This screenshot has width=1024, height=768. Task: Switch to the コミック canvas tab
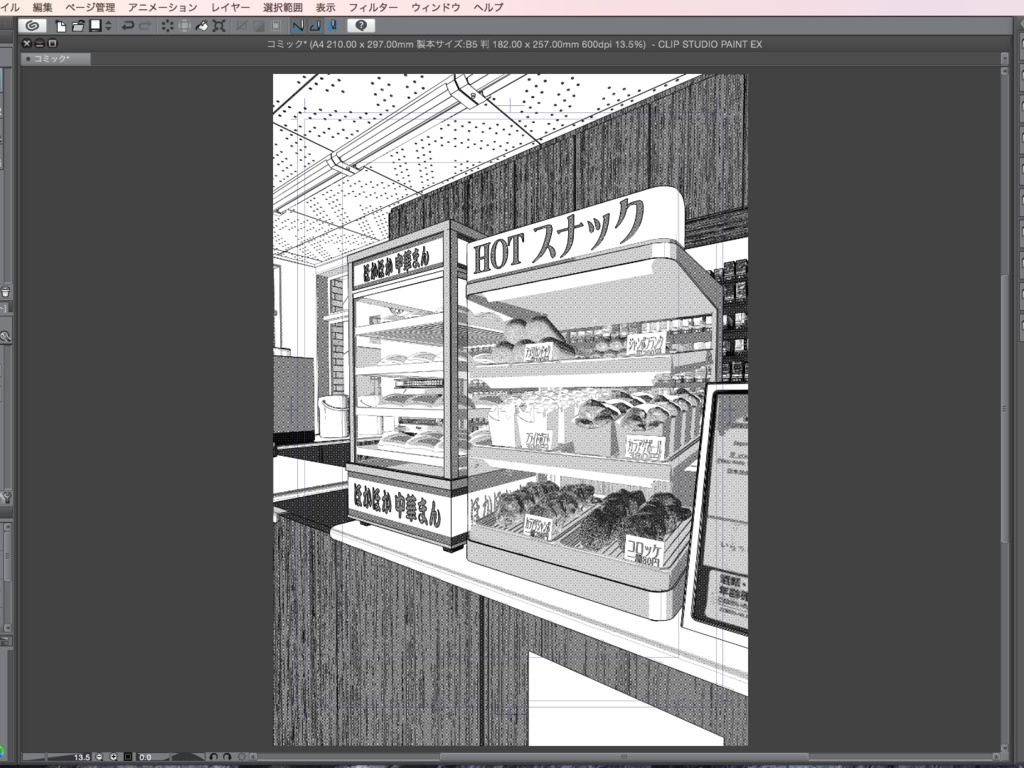(x=55, y=58)
